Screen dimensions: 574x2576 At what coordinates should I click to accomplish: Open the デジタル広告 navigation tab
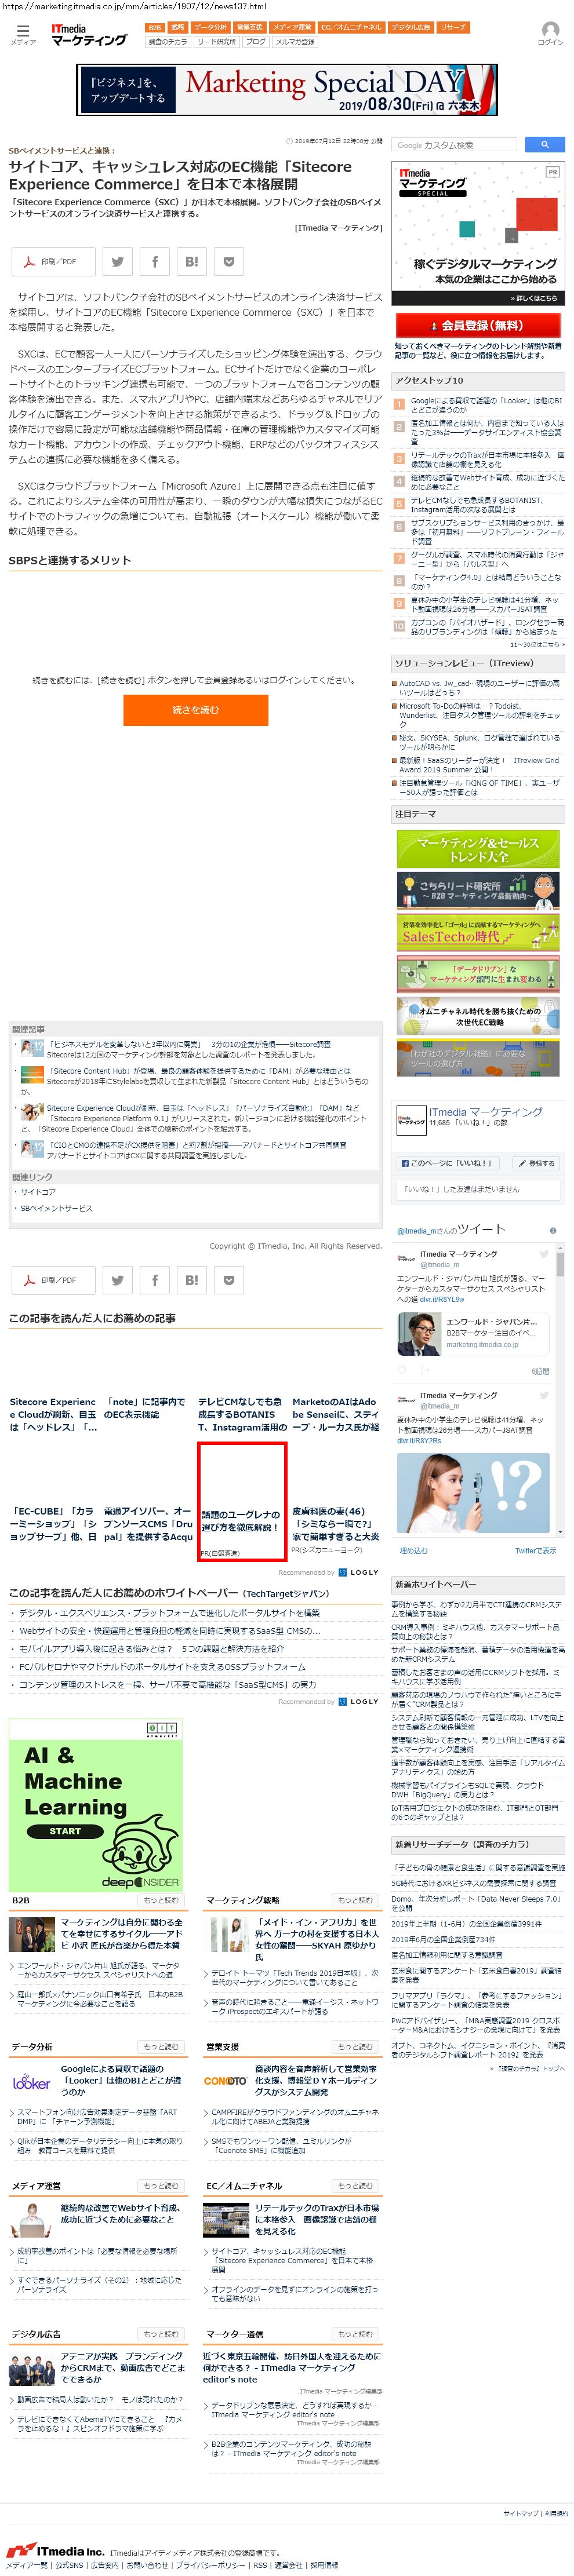411,28
